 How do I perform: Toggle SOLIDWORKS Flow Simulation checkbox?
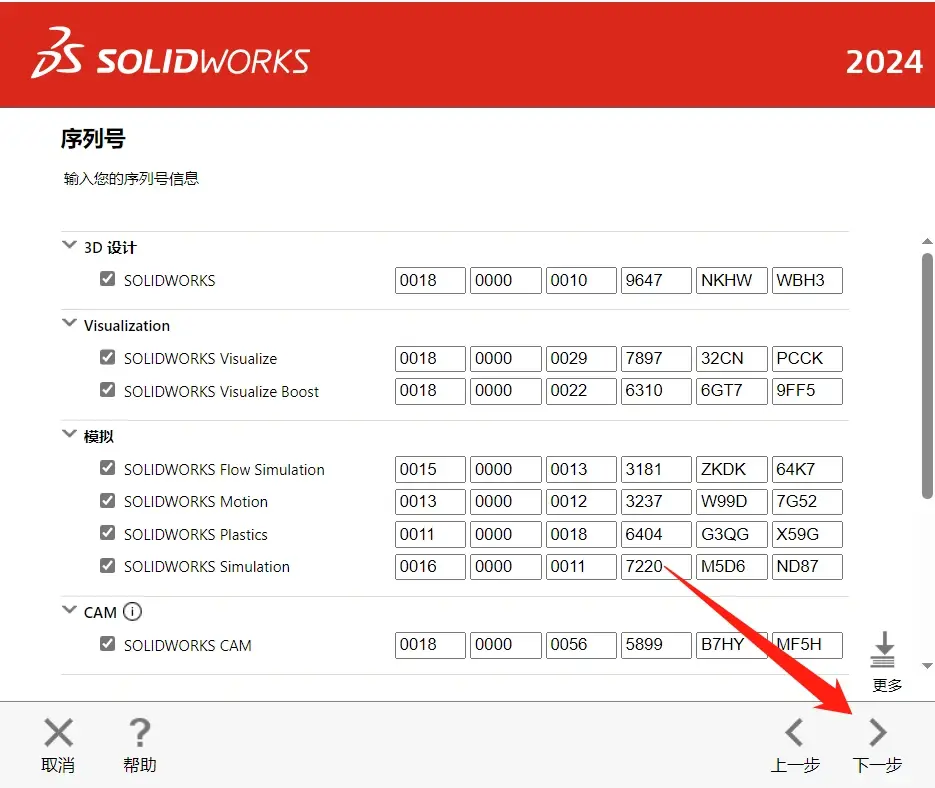(107, 468)
